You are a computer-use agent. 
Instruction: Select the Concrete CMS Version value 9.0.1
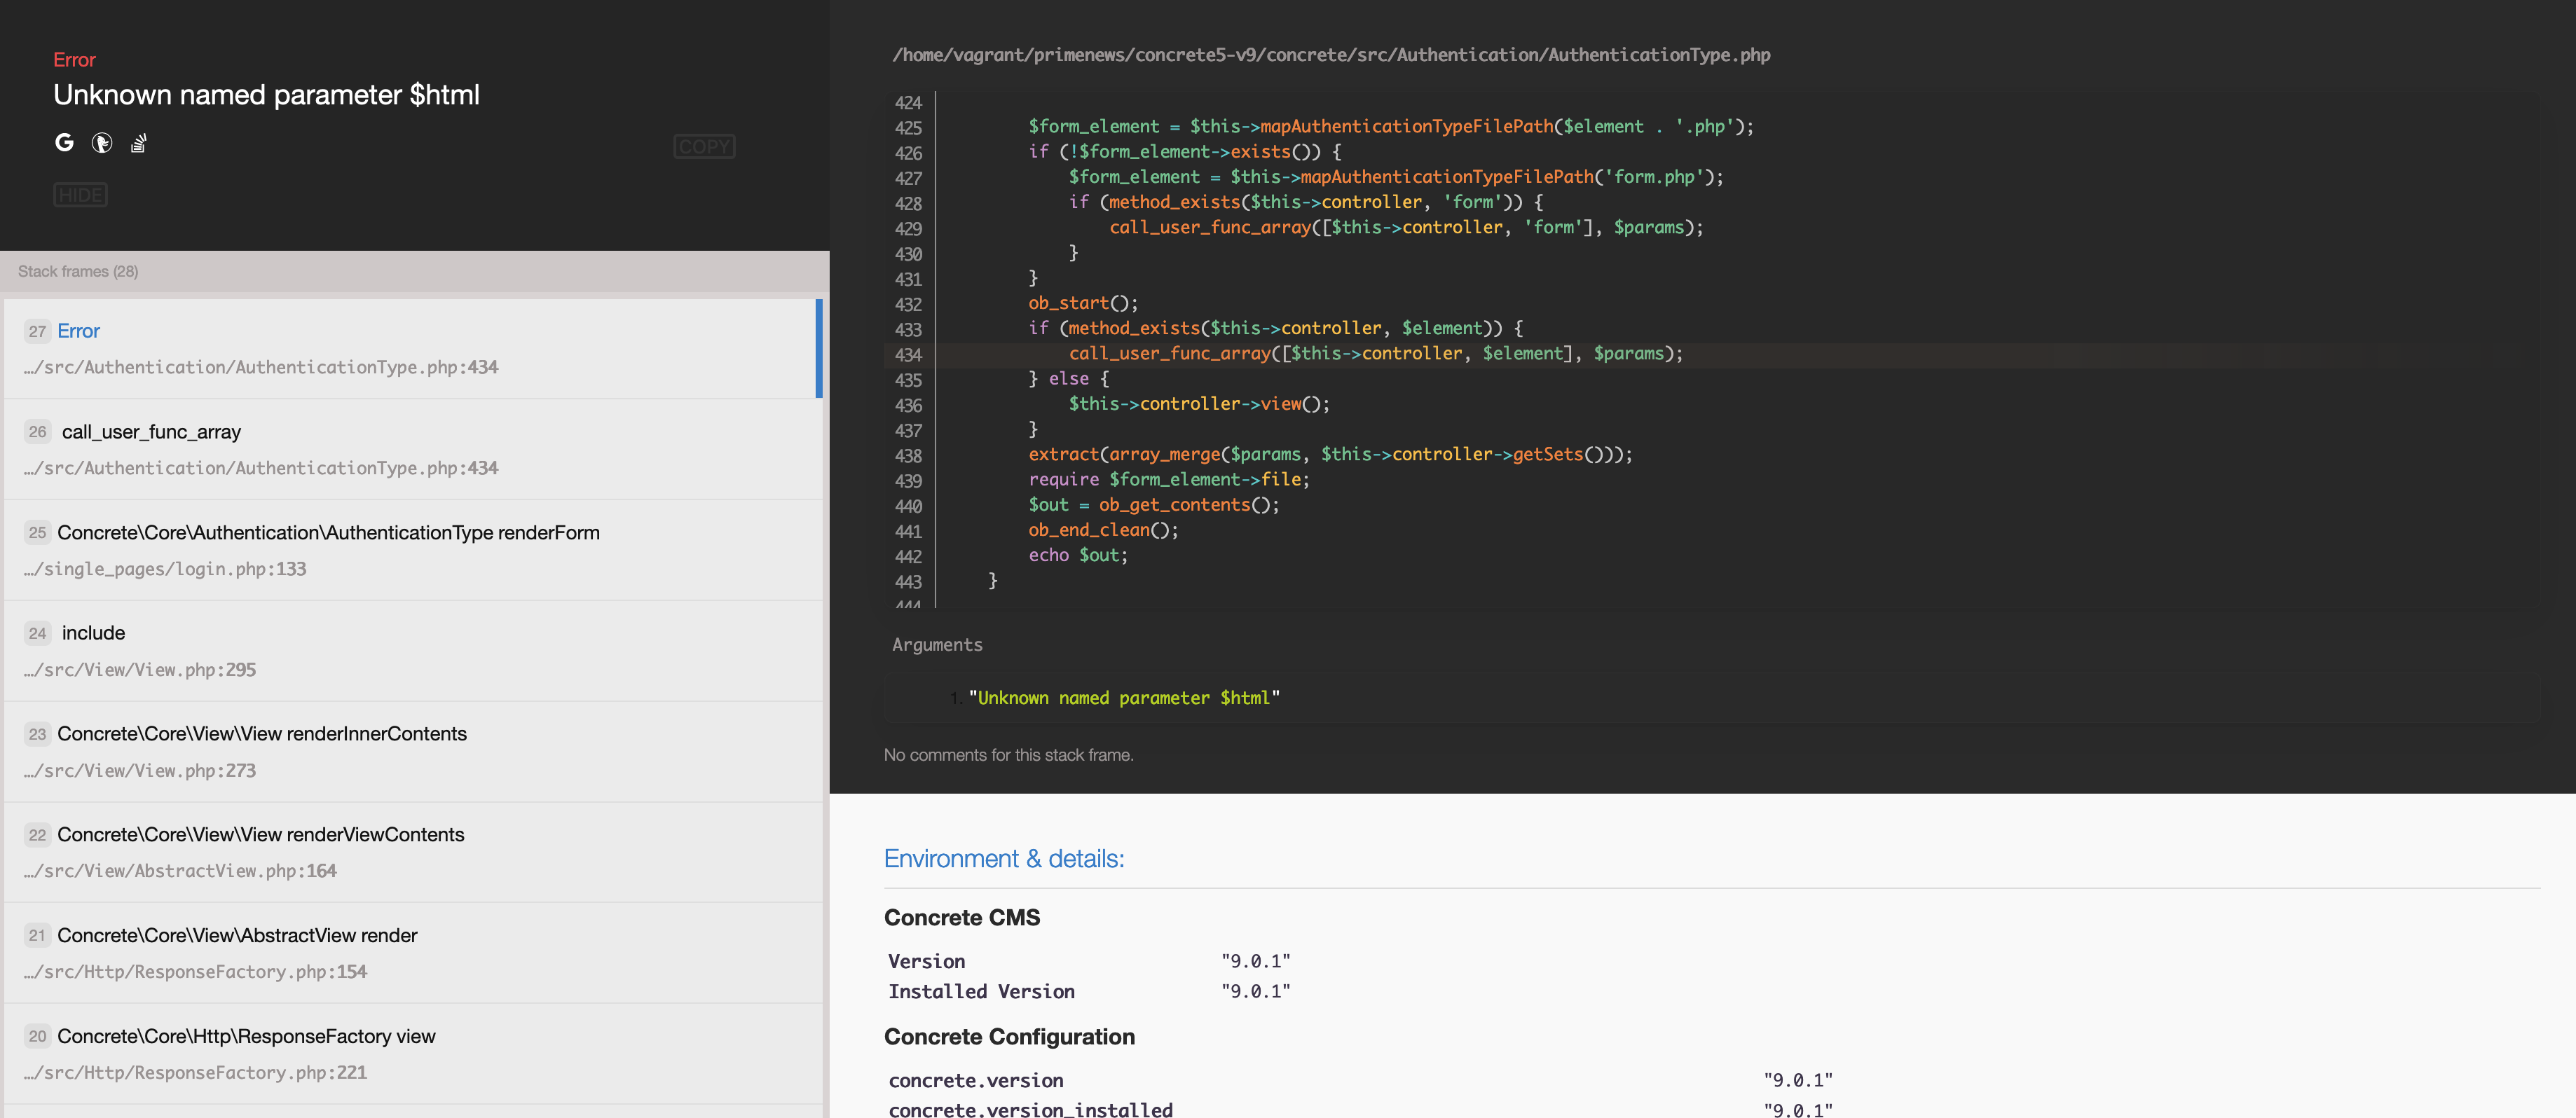1256,960
